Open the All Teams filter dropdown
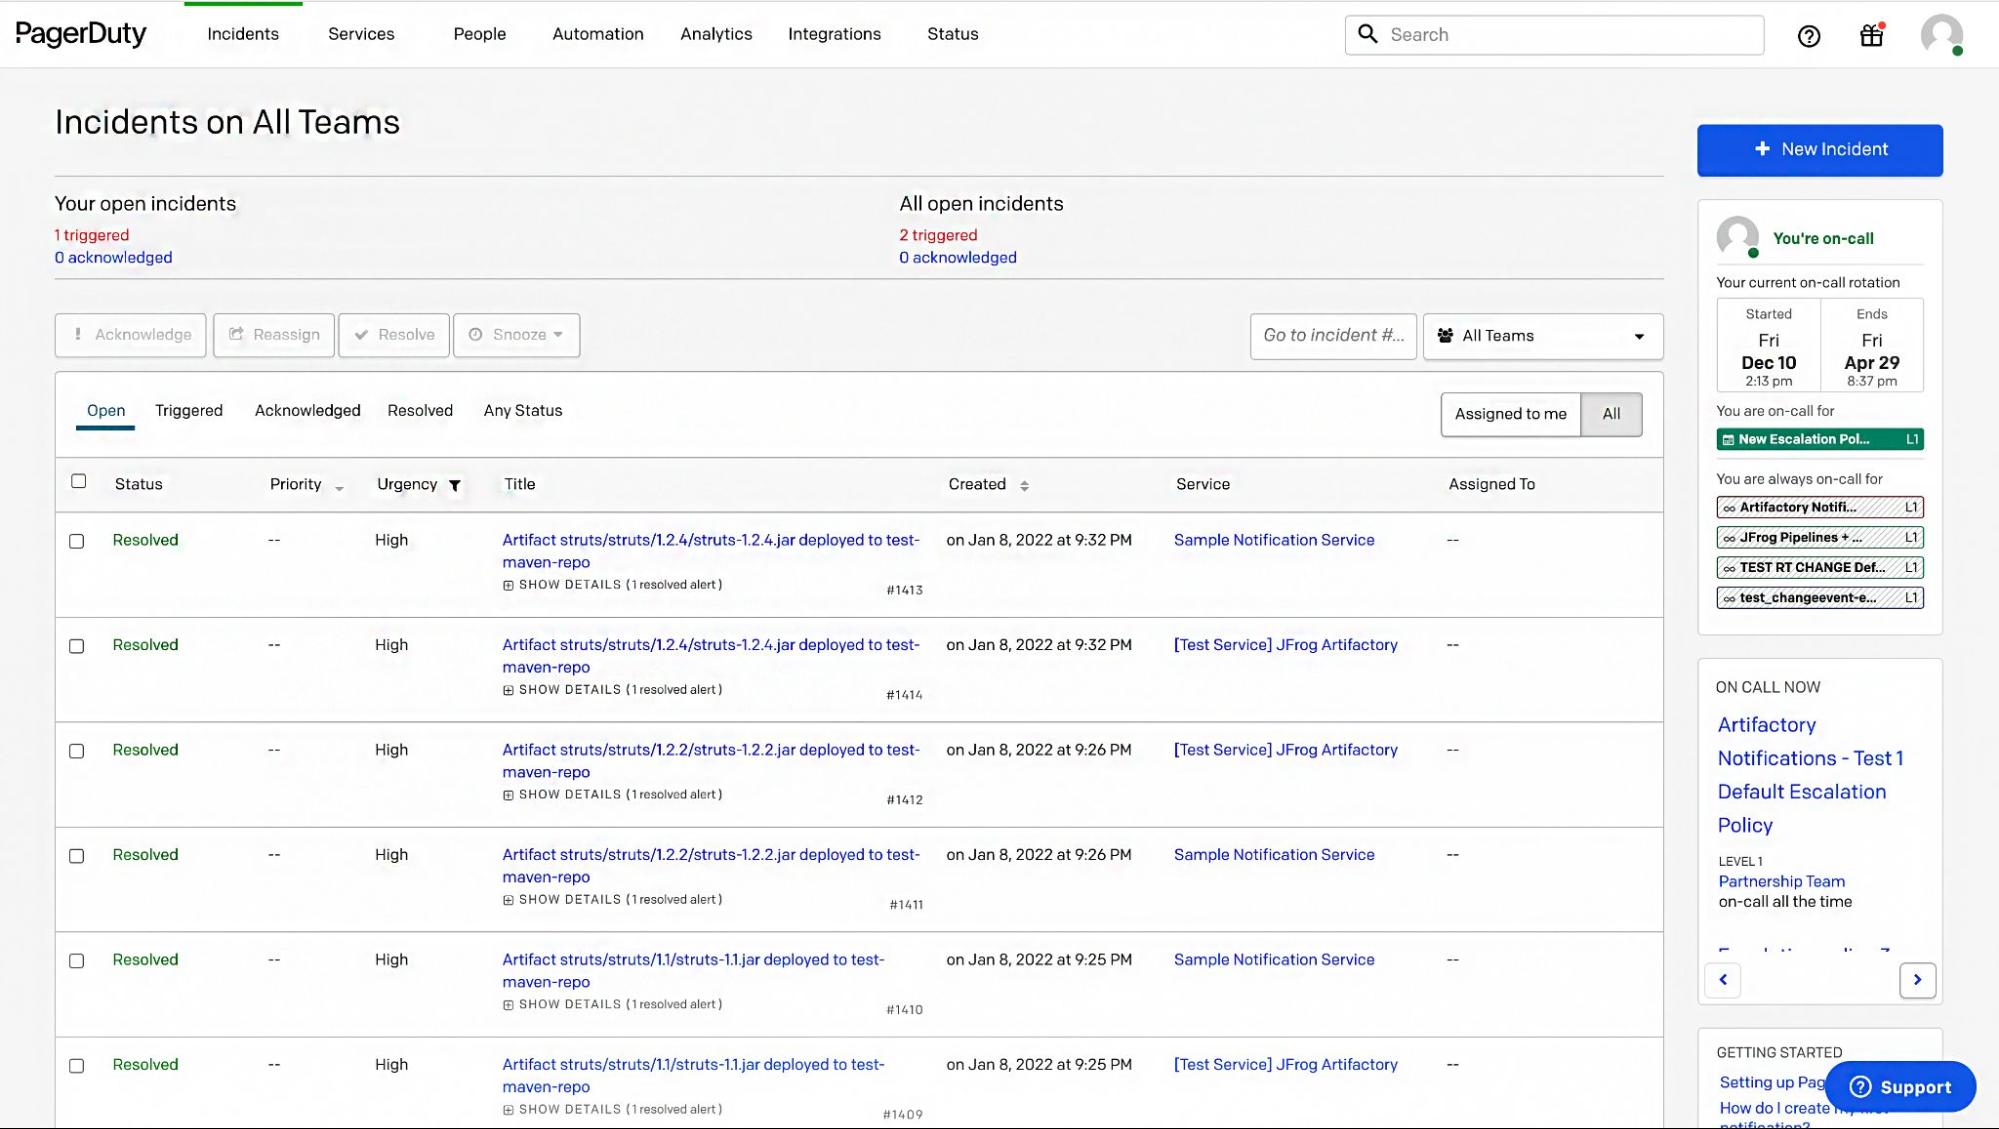 [1542, 336]
